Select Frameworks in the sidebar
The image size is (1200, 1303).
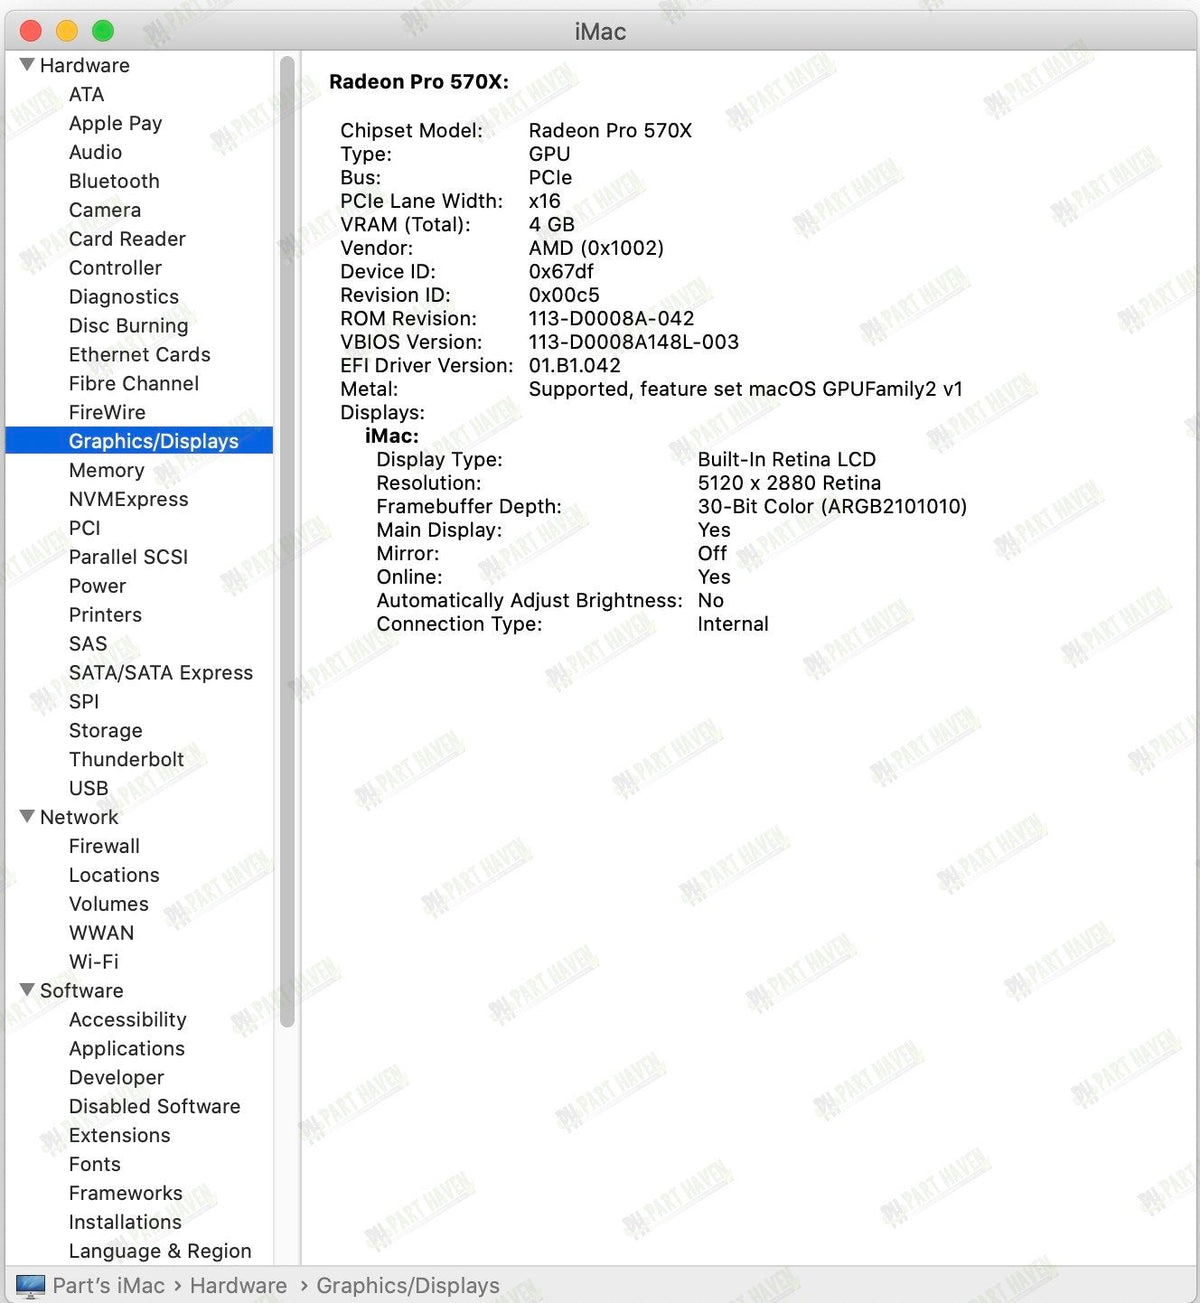[x=125, y=1193]
